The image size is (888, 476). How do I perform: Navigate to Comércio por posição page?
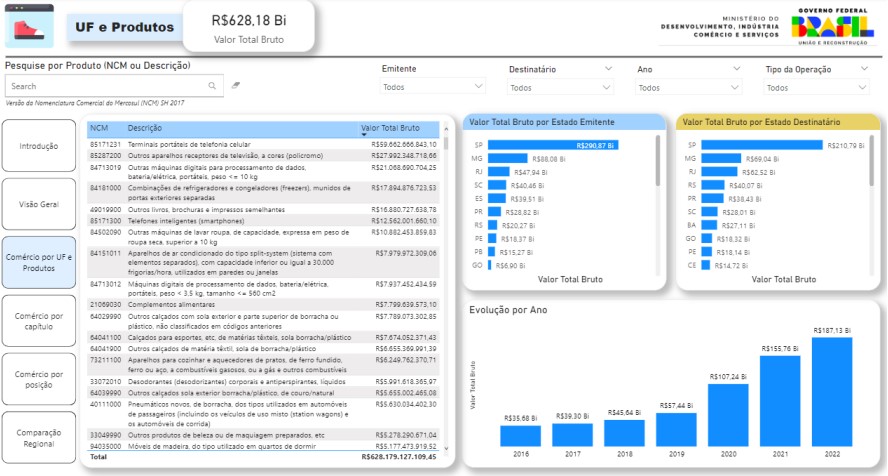pos(39,379)
